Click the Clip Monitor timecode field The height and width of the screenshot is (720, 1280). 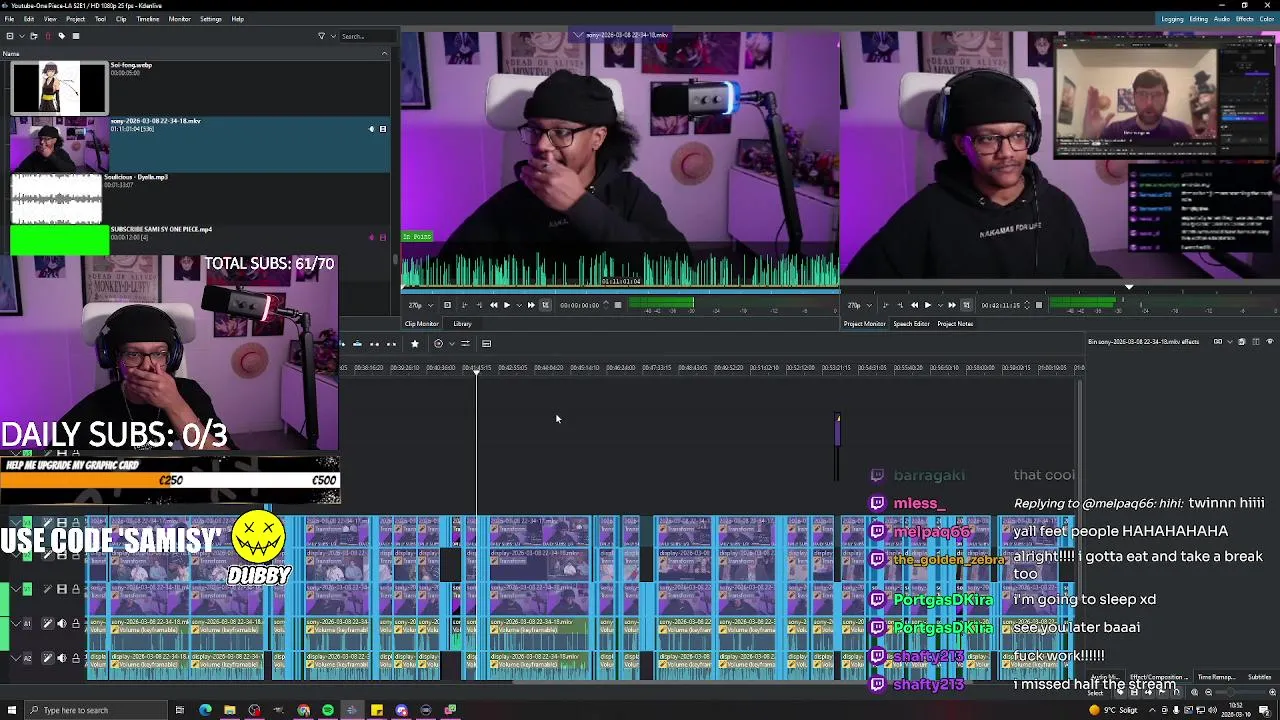(x=580, y=305)
